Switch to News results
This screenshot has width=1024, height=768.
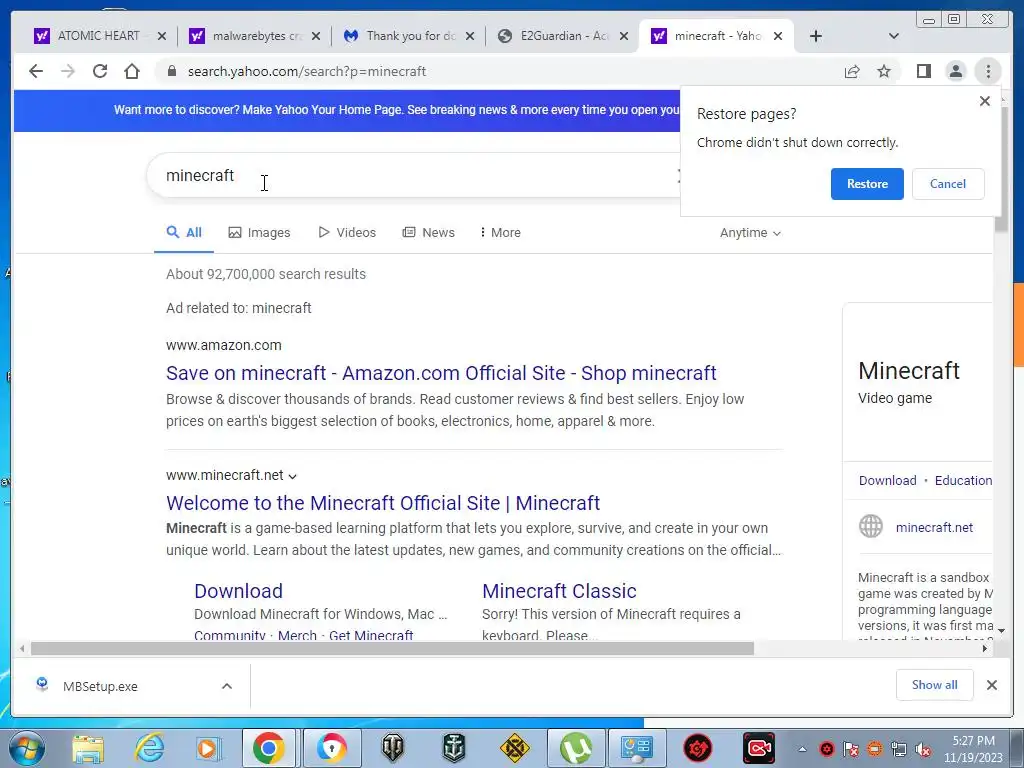tap(428, 232)
